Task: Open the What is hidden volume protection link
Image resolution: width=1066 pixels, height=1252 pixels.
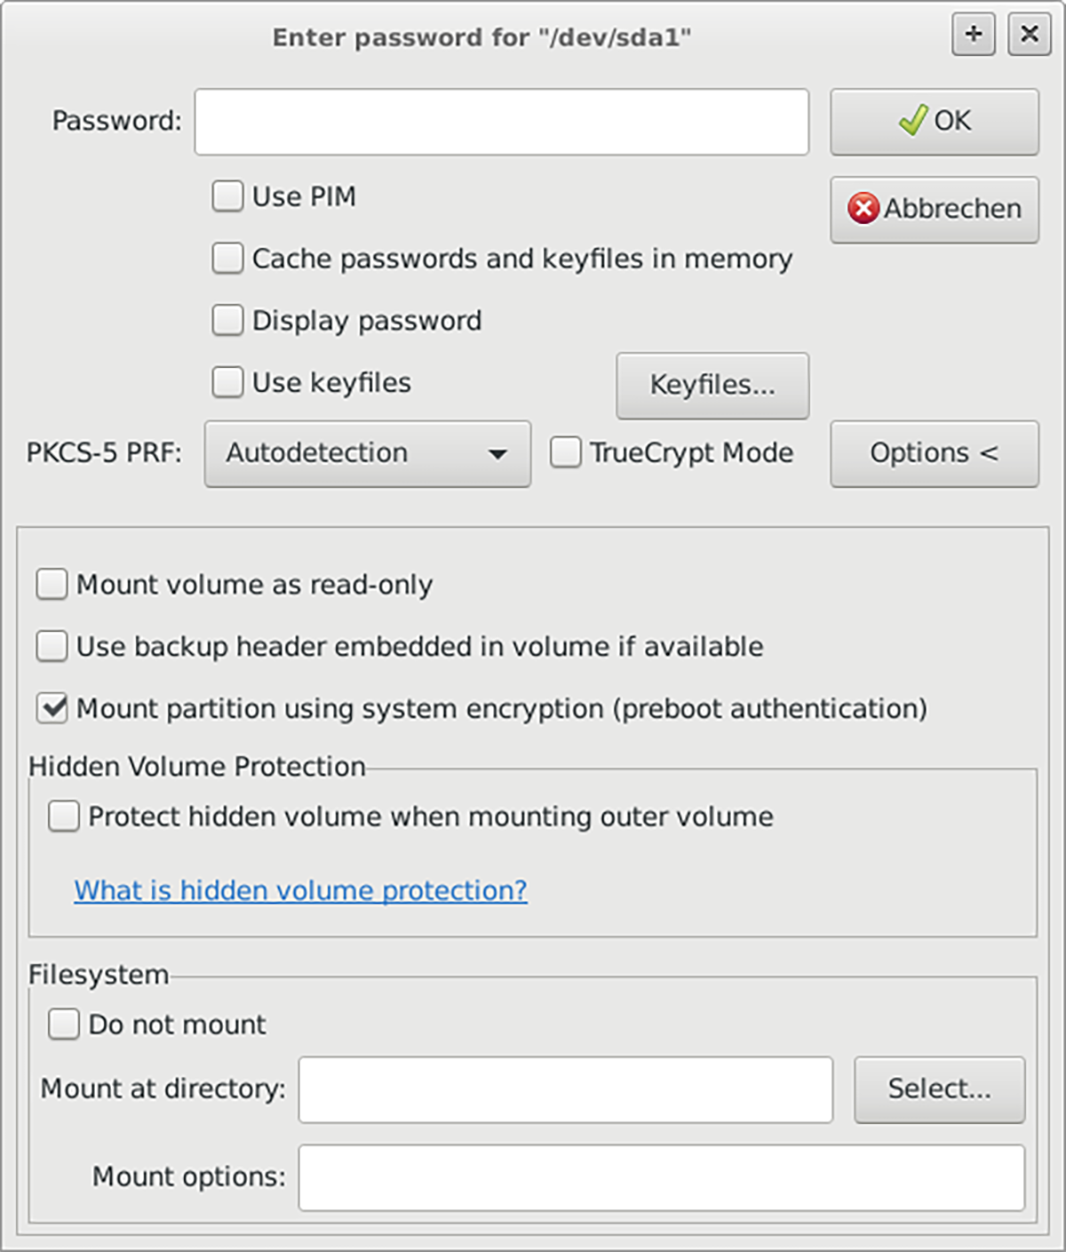Action: pos(300,890)
